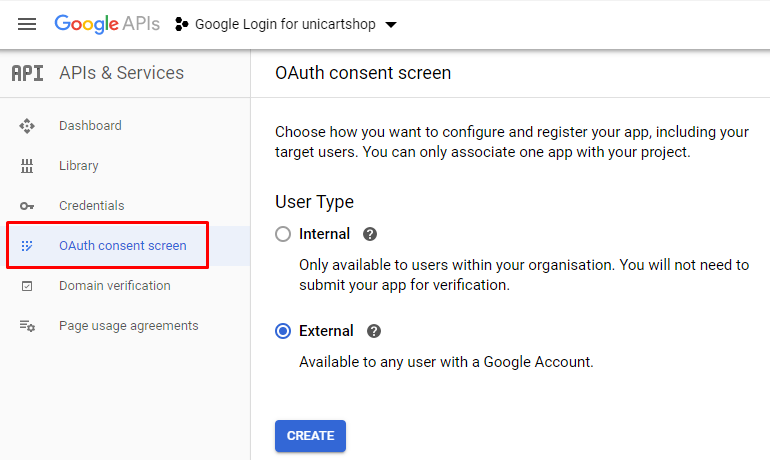Open Page usage agreements link

click(x=129, y=326)
